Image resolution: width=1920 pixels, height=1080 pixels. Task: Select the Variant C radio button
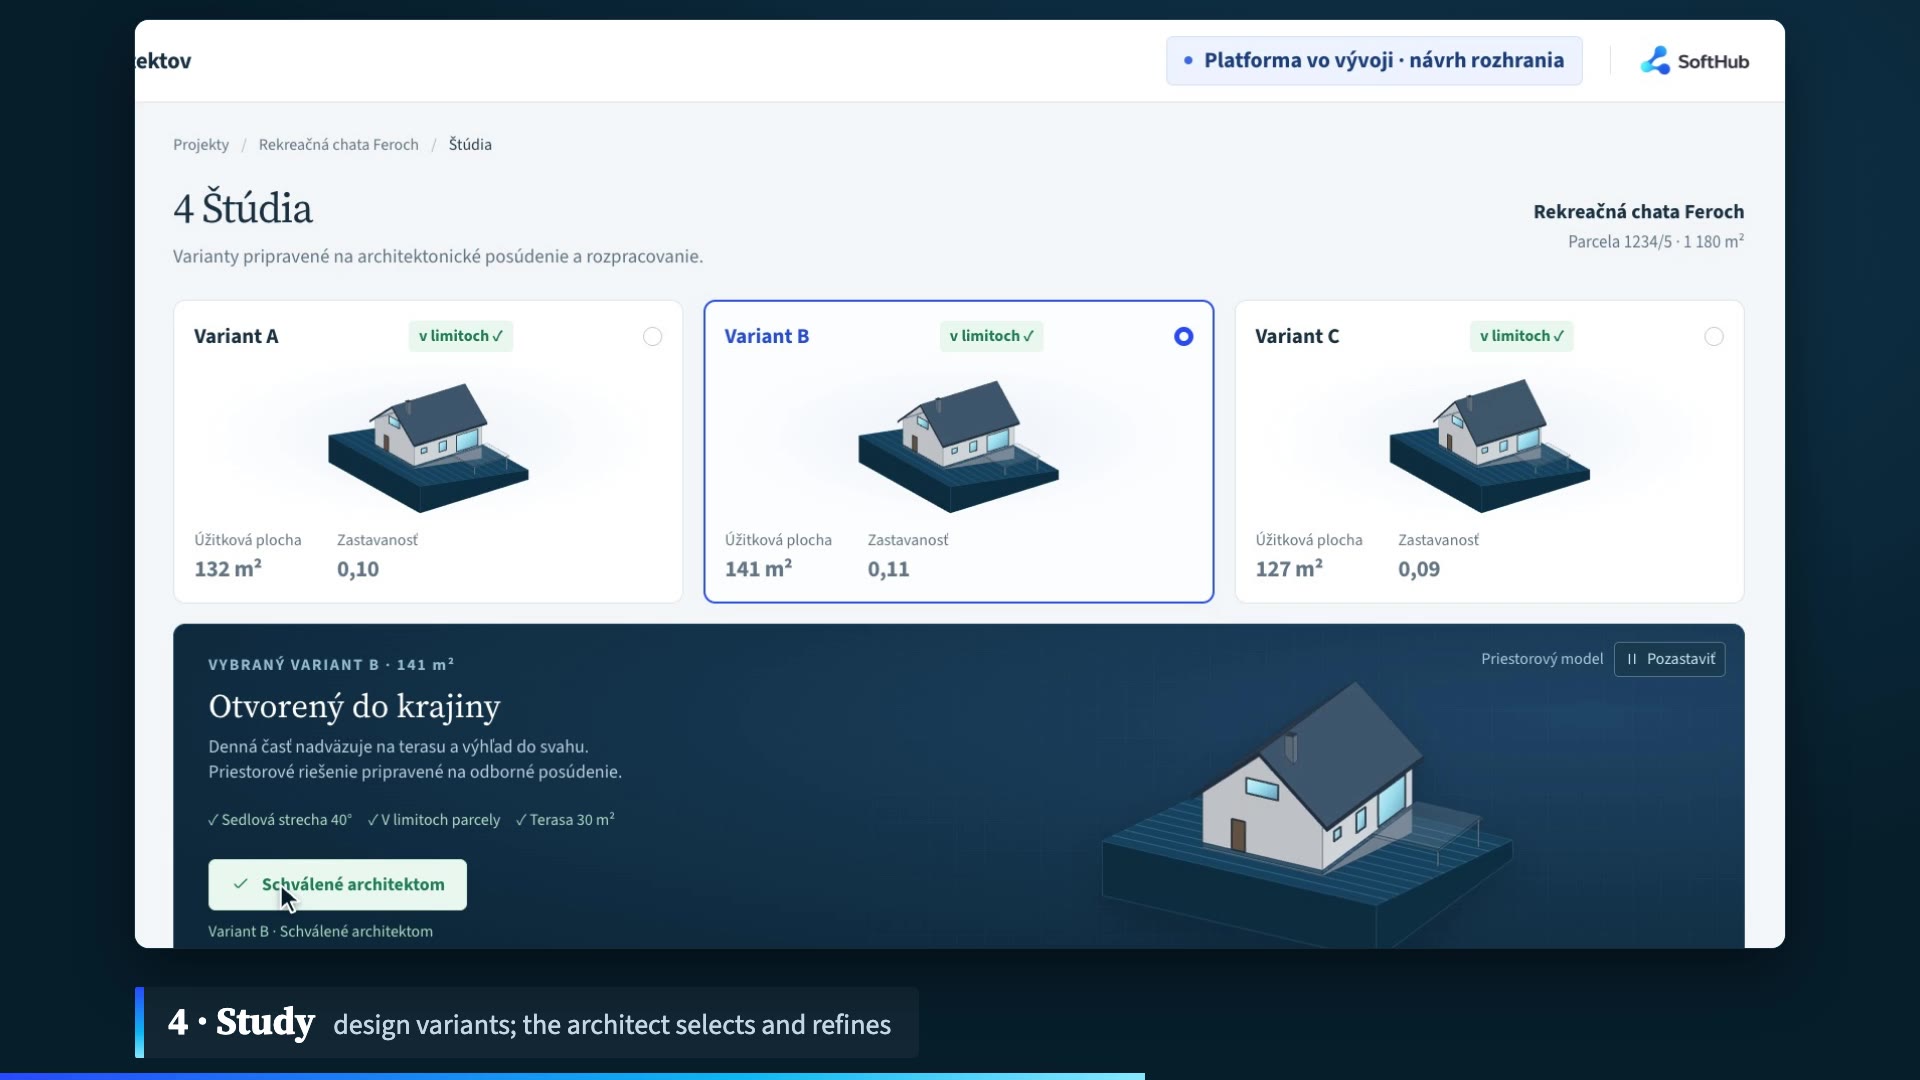click(x=1713, y=337)
